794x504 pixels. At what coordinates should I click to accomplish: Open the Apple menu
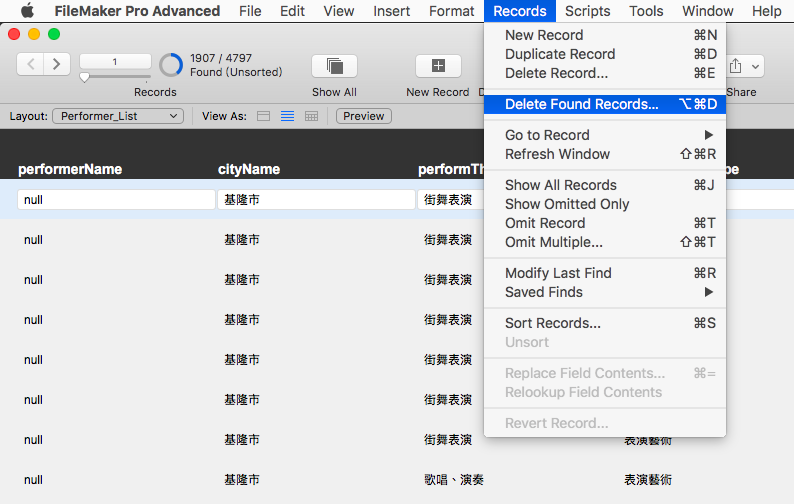(x=27, y=11)
